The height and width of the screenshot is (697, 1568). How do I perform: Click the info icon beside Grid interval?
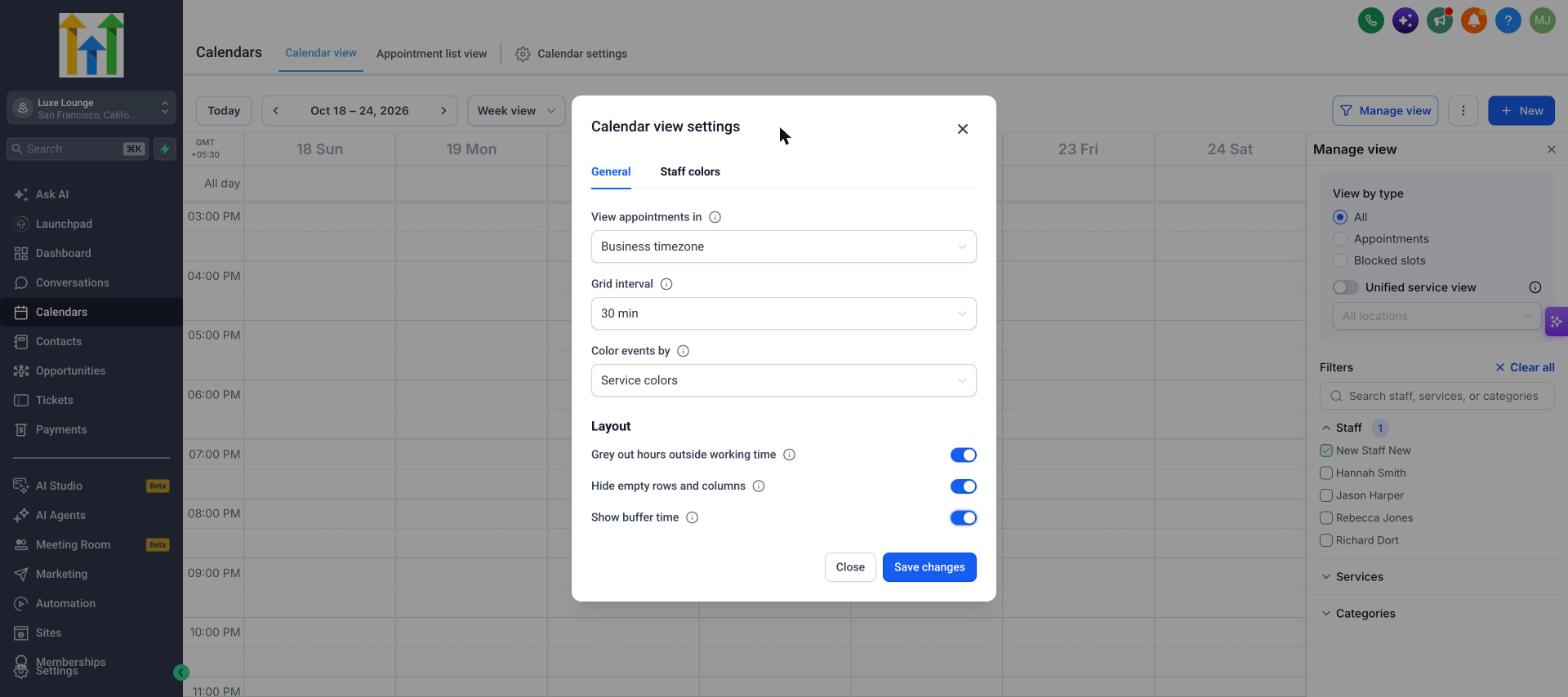(666, 284)
